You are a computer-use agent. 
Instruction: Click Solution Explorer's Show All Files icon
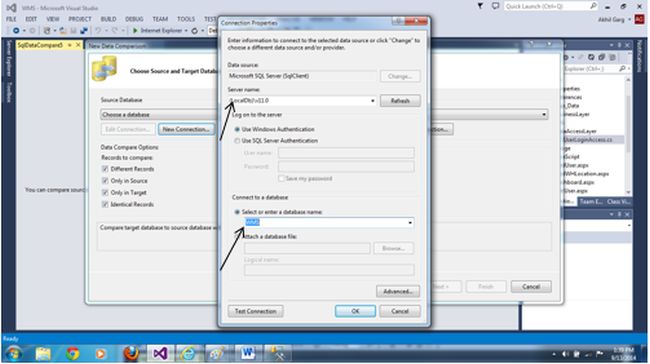(x=612, y=57)
